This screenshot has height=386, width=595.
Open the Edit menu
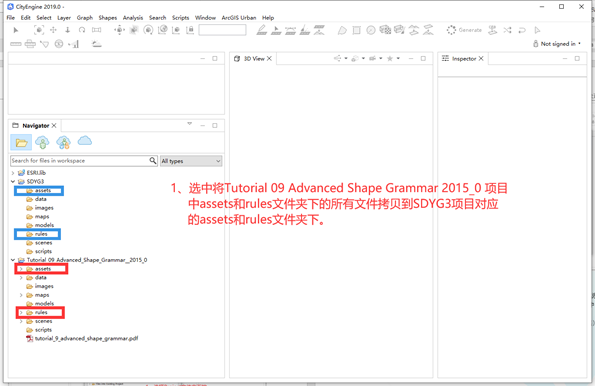click(x=25, y=18)
